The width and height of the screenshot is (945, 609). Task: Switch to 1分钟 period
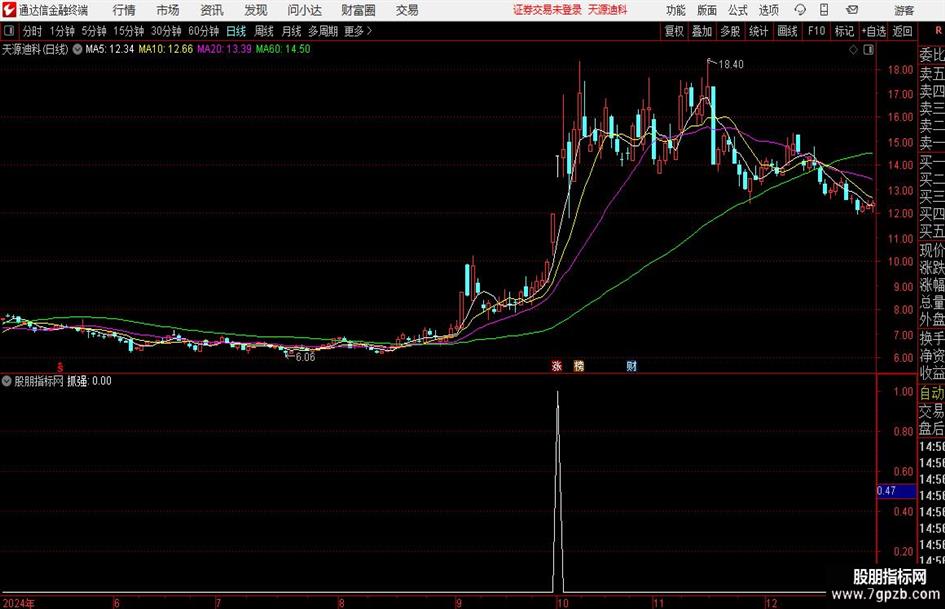click(x=62, y=31)
